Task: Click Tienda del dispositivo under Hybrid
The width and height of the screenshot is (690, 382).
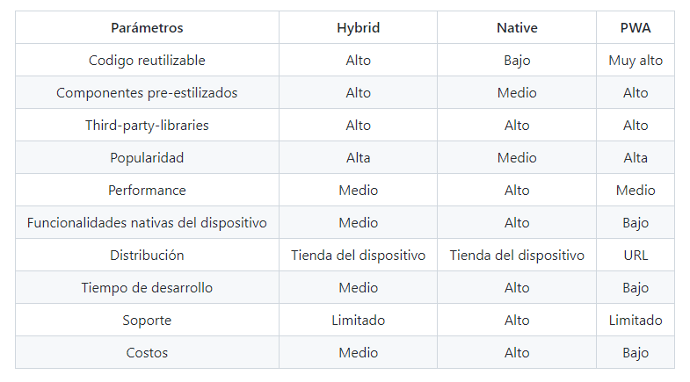Action: [x=358, y=255]
